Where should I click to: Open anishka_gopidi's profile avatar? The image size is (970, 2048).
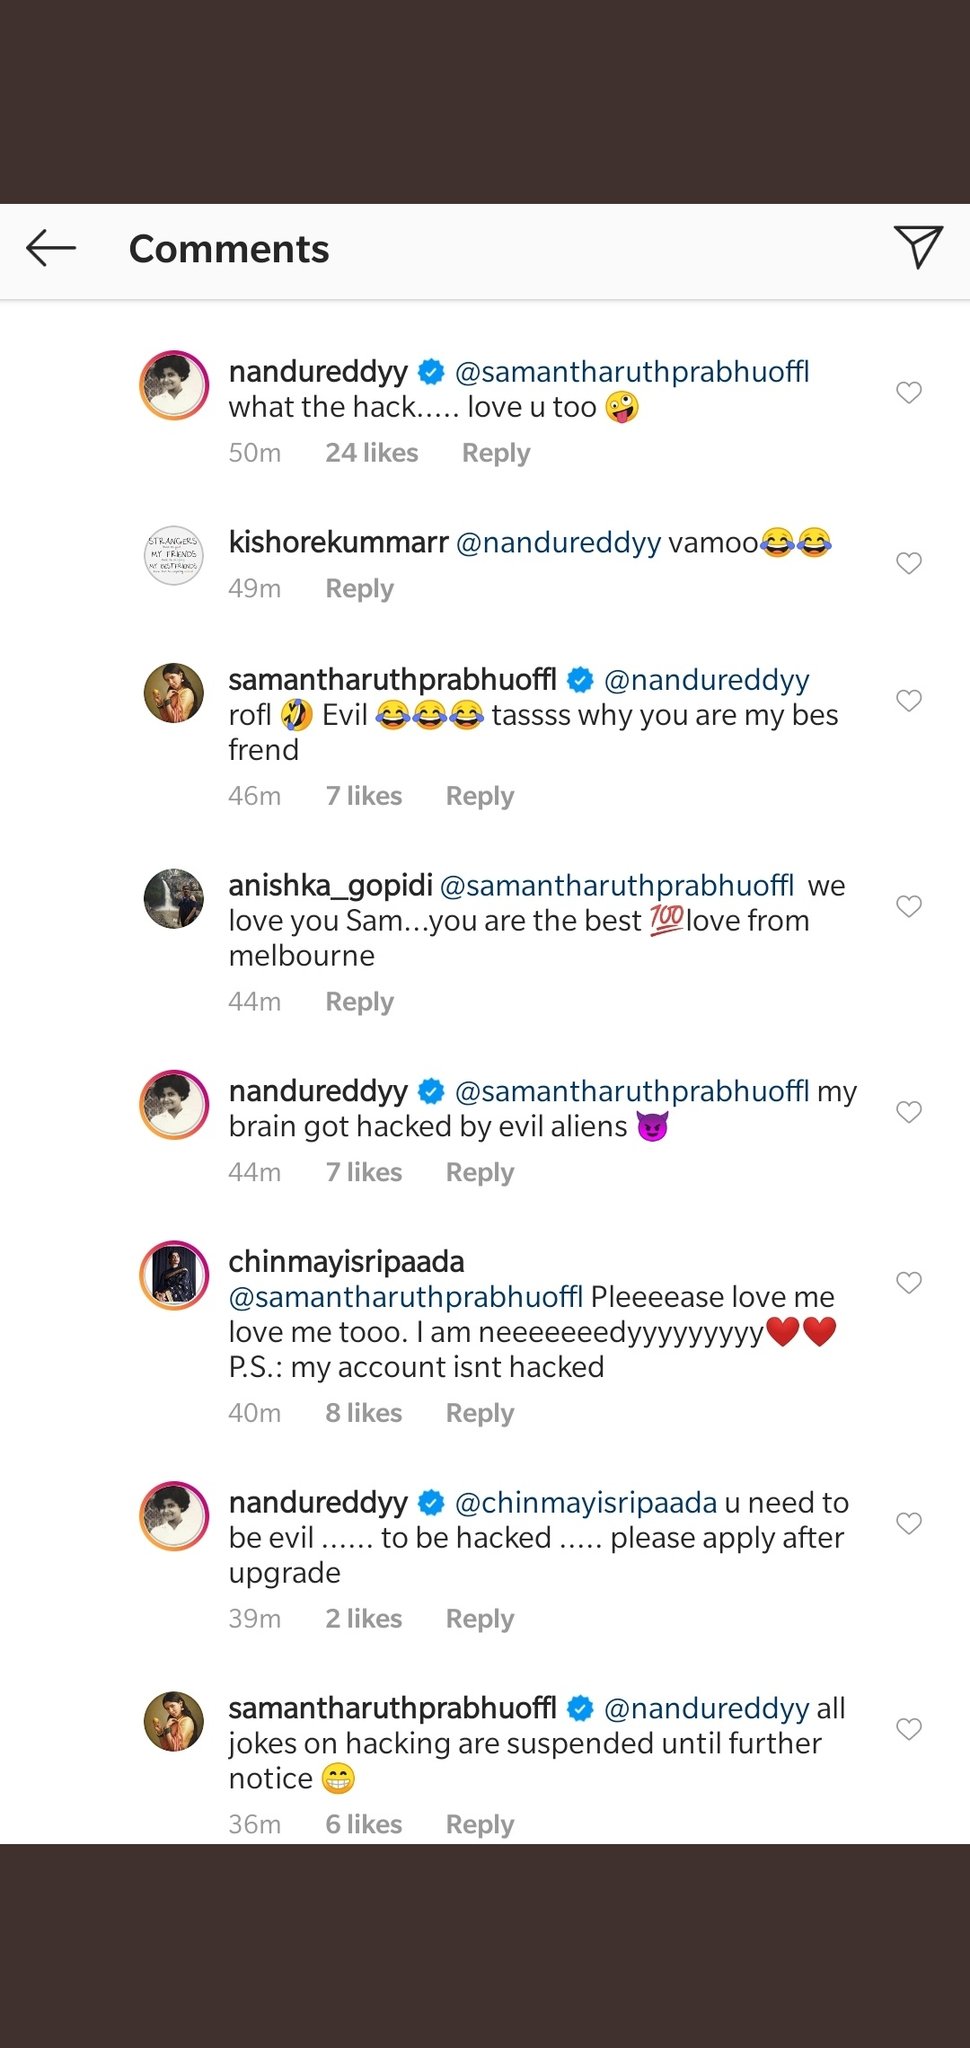(x=174, y=898)
